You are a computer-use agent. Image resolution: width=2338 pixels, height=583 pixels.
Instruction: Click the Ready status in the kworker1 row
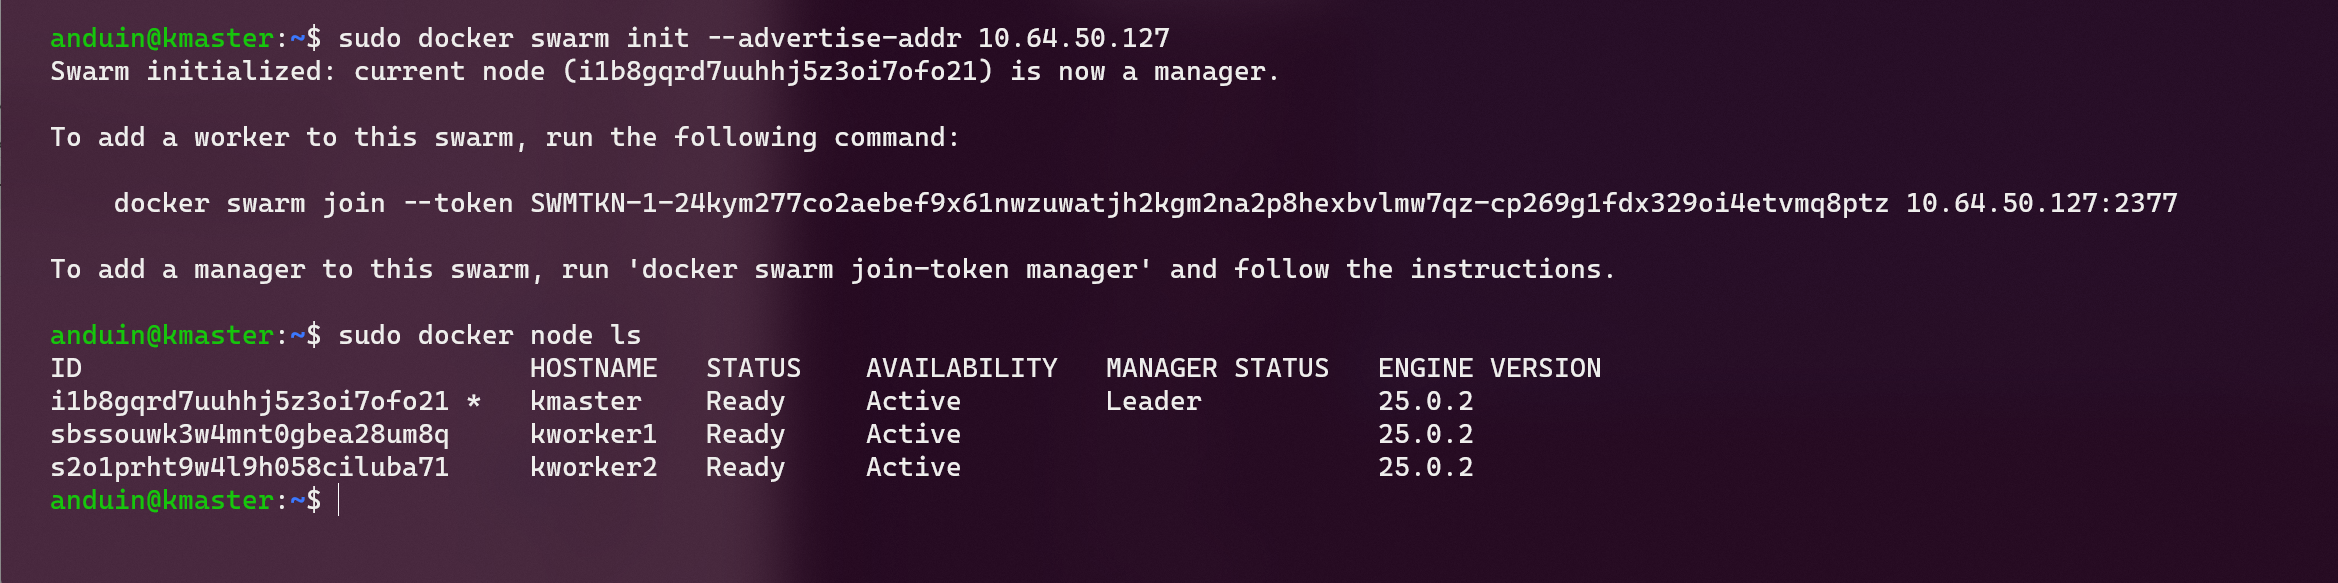click(x=745, y=435)
